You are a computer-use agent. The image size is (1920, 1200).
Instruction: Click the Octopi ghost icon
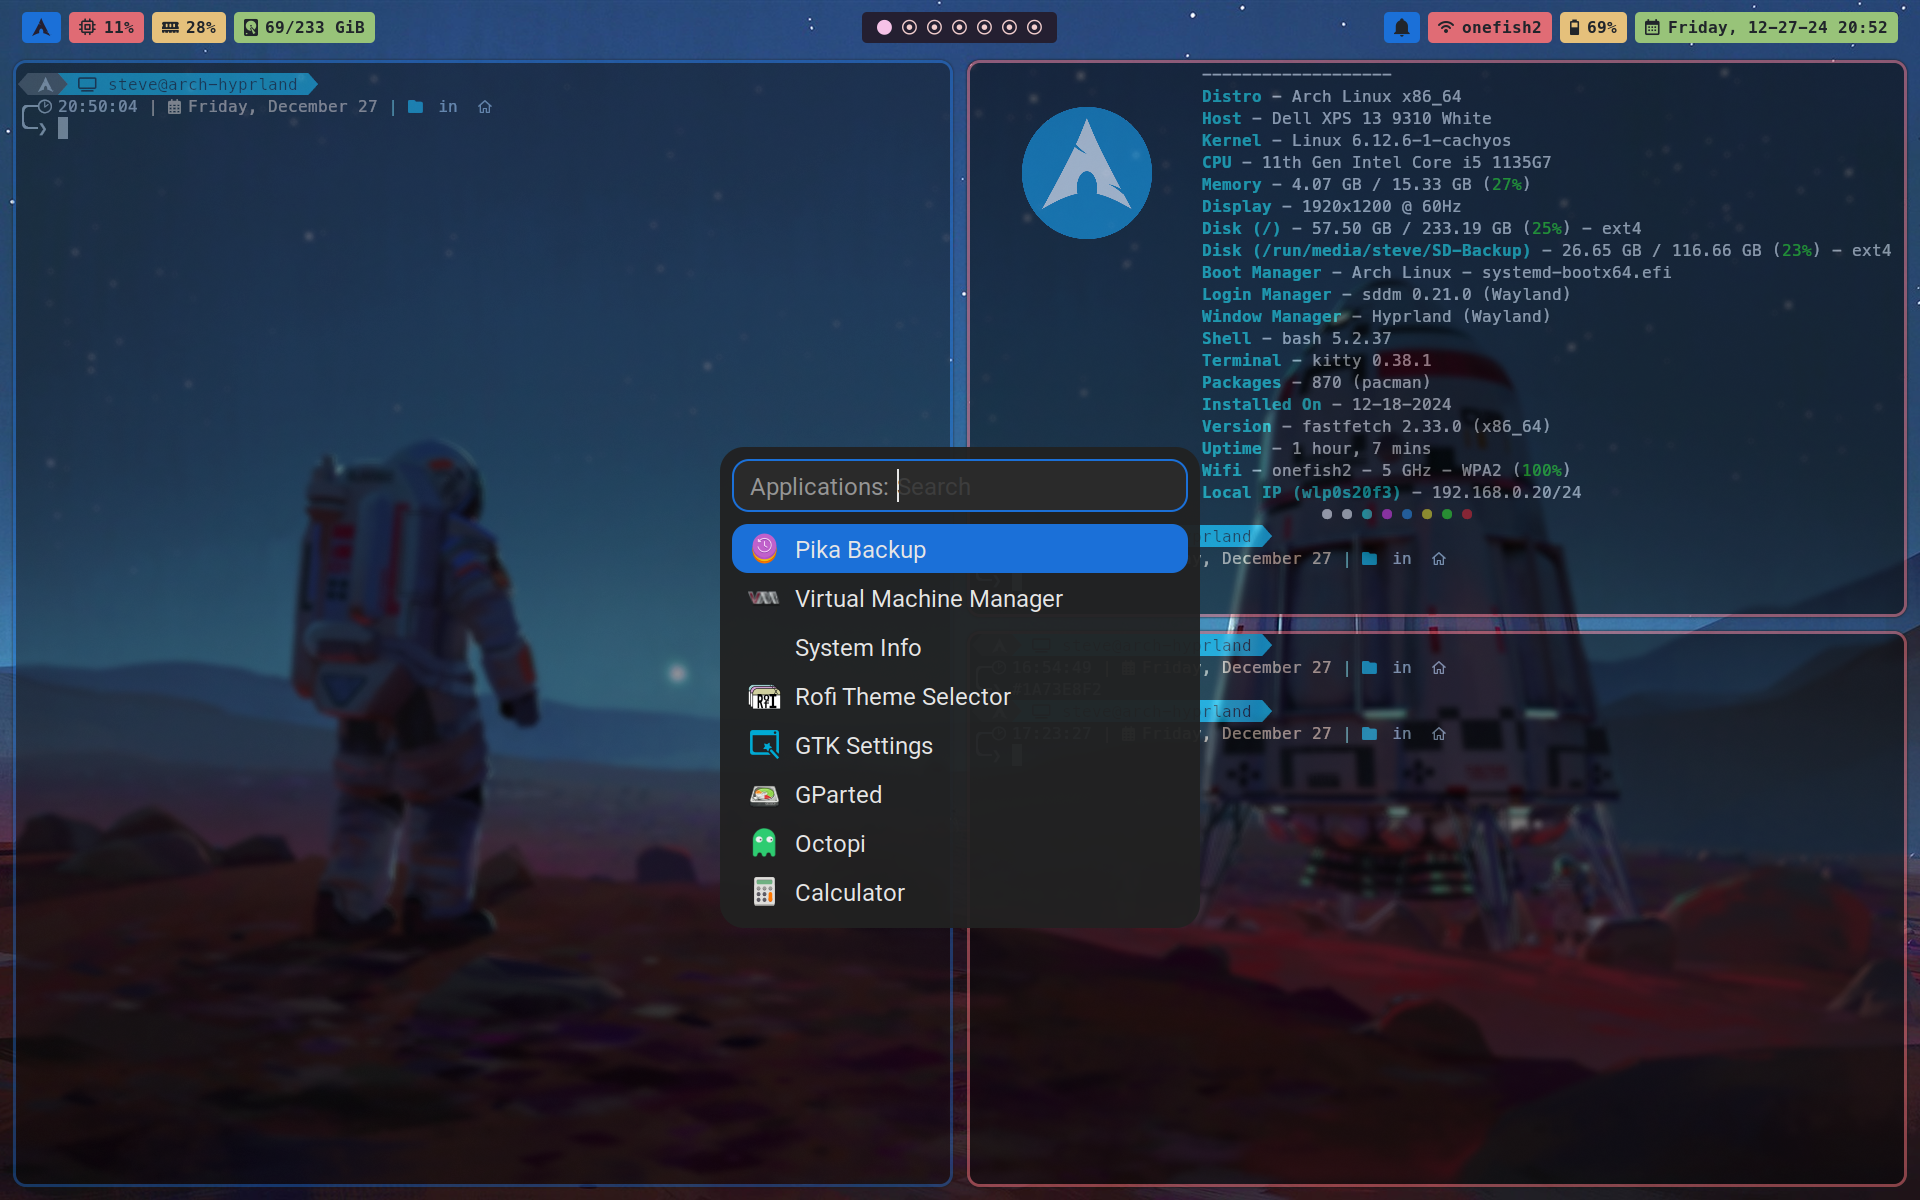pos(764,843)
